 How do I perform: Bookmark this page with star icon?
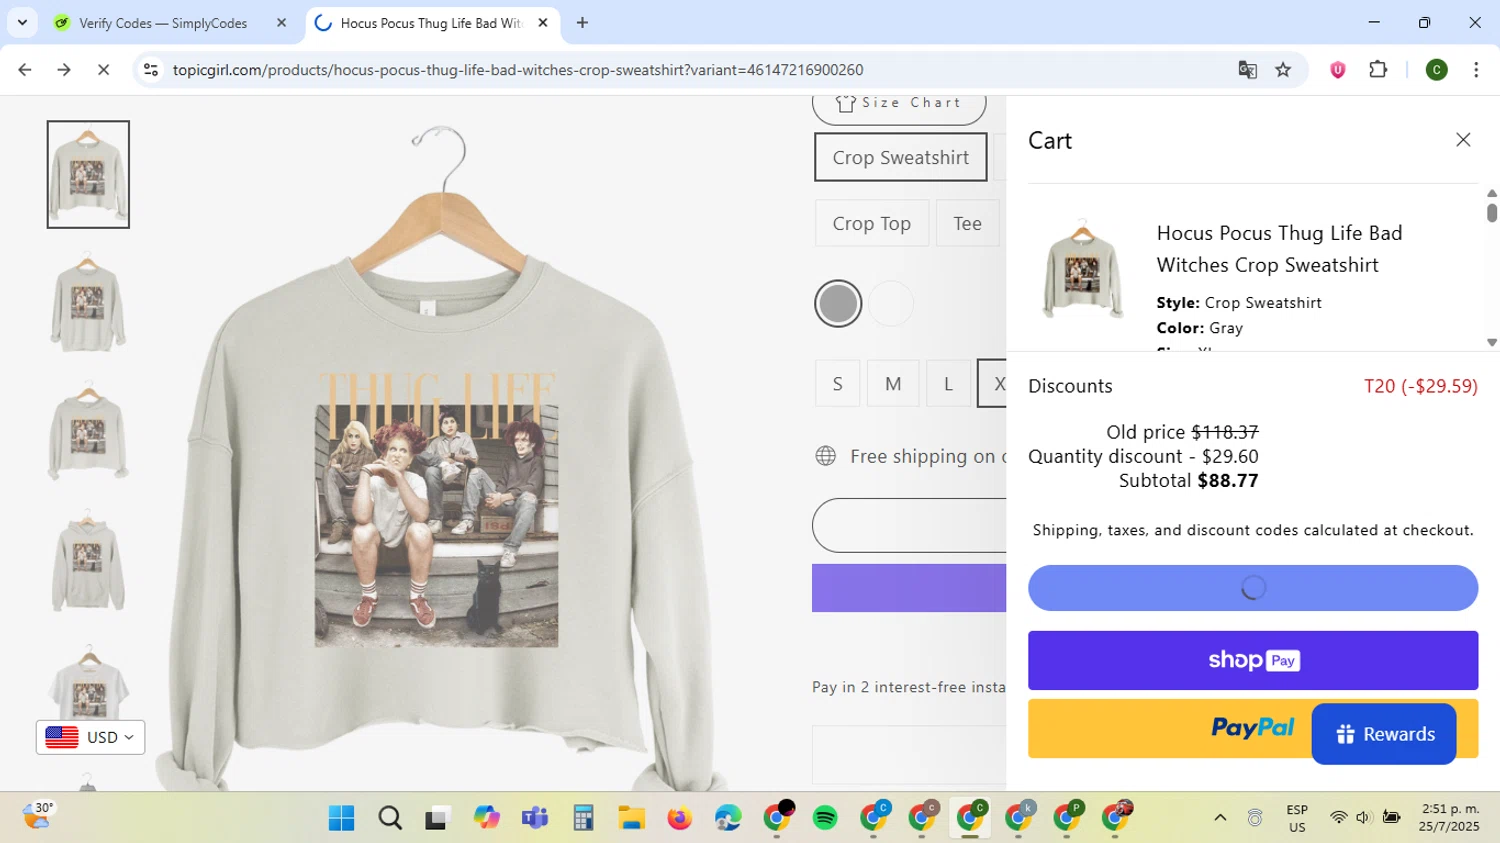tap(1283, 70)
